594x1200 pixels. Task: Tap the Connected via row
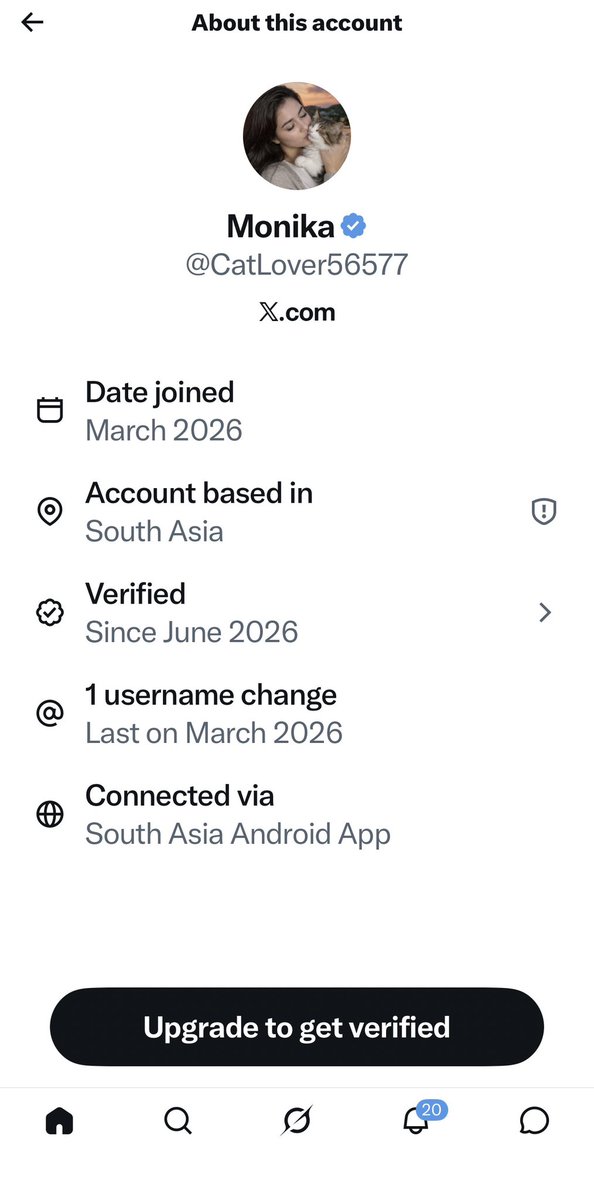[297, 815]
